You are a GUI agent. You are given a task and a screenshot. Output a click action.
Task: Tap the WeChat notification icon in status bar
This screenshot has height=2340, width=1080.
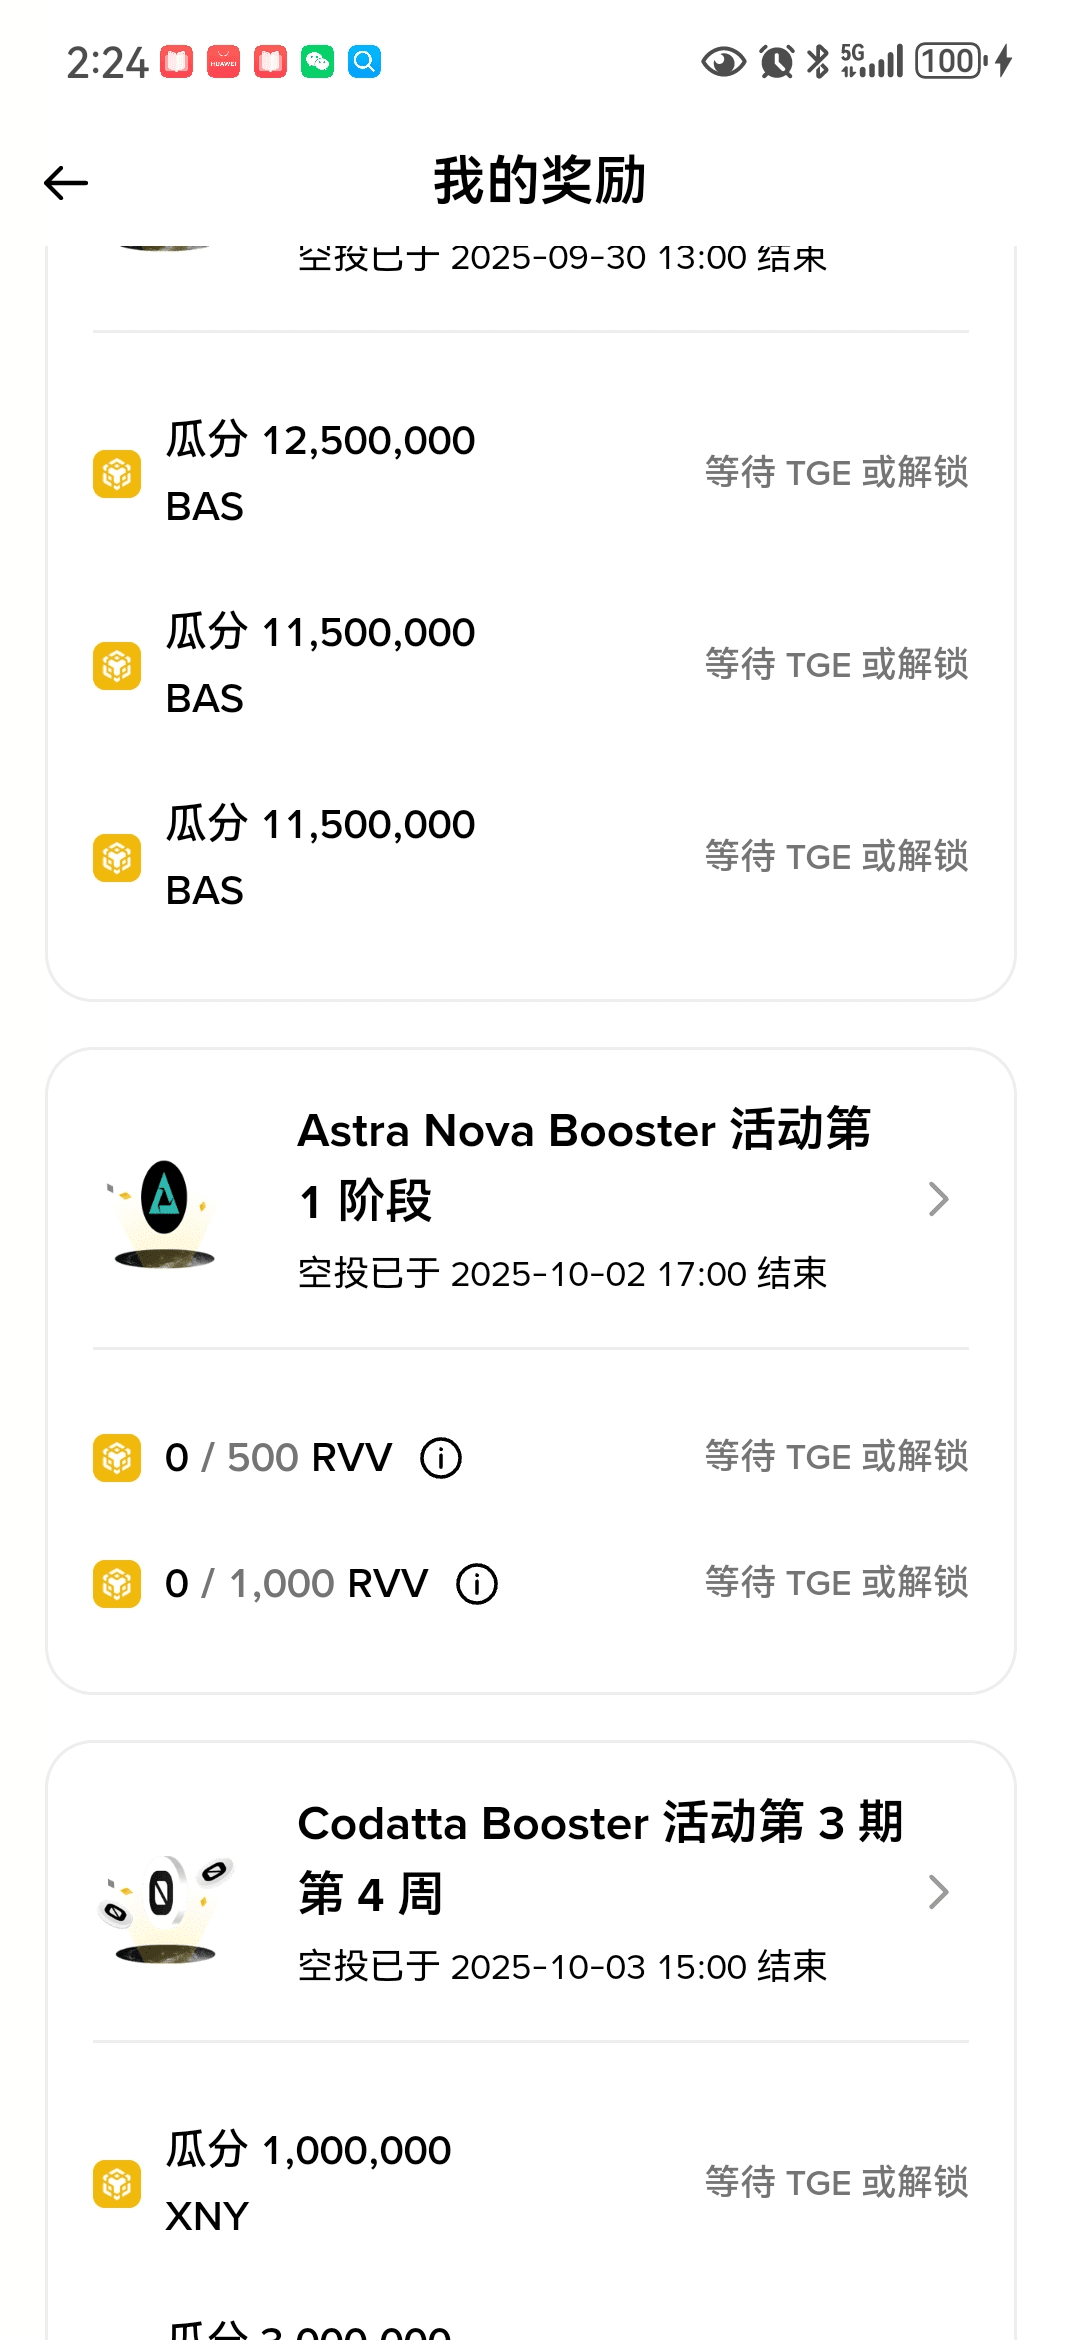click(318, 62)
